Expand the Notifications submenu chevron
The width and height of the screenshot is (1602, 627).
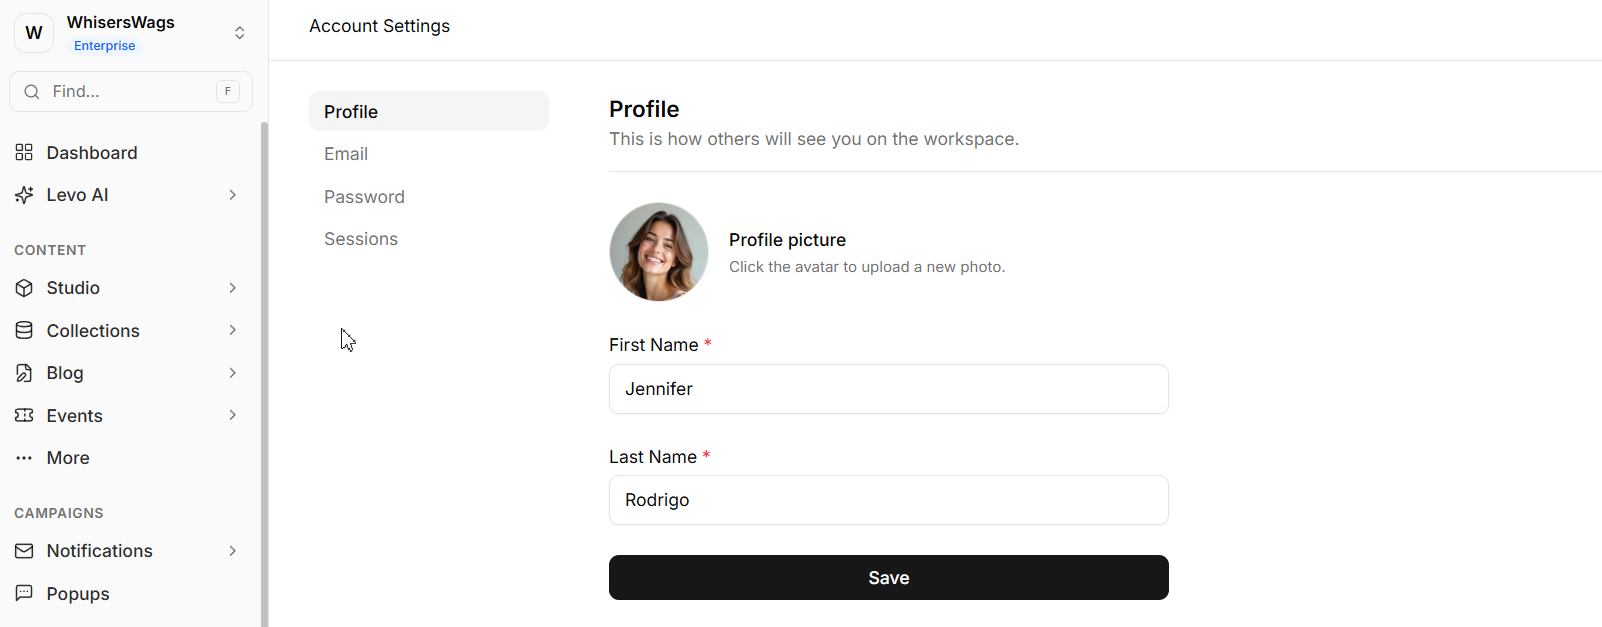tap(232, 551)
